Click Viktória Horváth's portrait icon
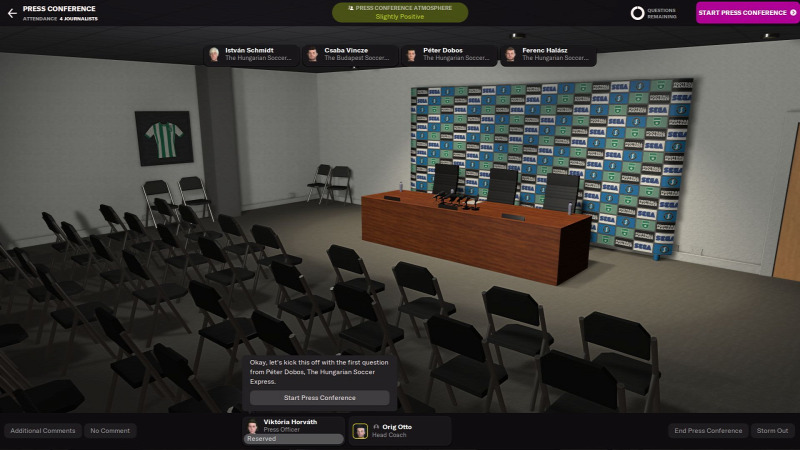The image size is (800, 450). (253, 427)
